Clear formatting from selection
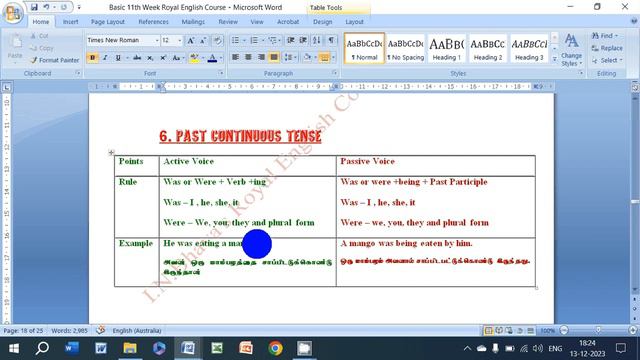This screenshot has height=360, width=640. pyautogui.click(x=218, y=40)
